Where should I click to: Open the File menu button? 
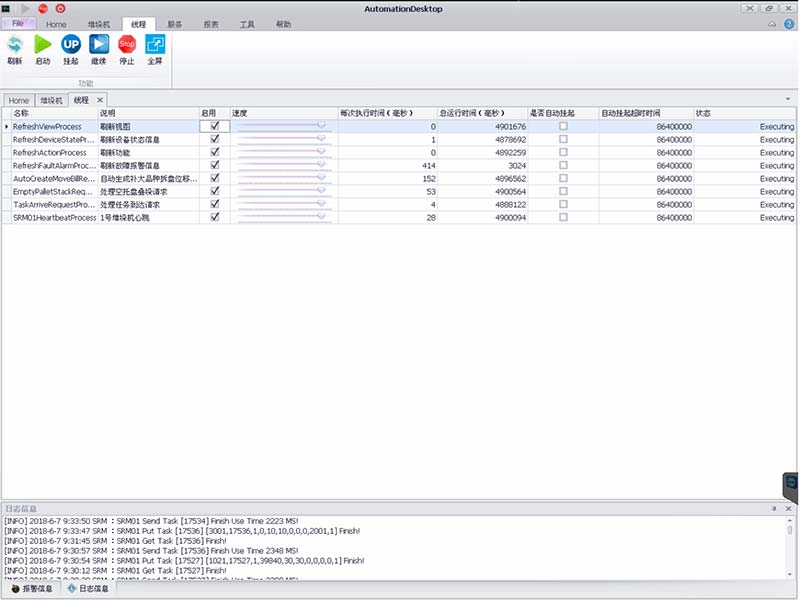point(18,23)
